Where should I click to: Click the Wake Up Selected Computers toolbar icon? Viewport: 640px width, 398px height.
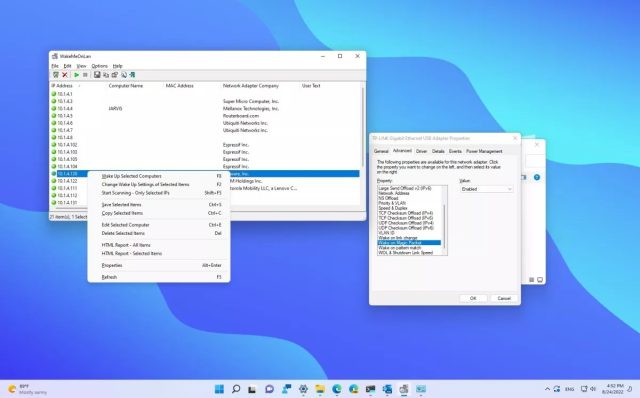pos(56,75)
